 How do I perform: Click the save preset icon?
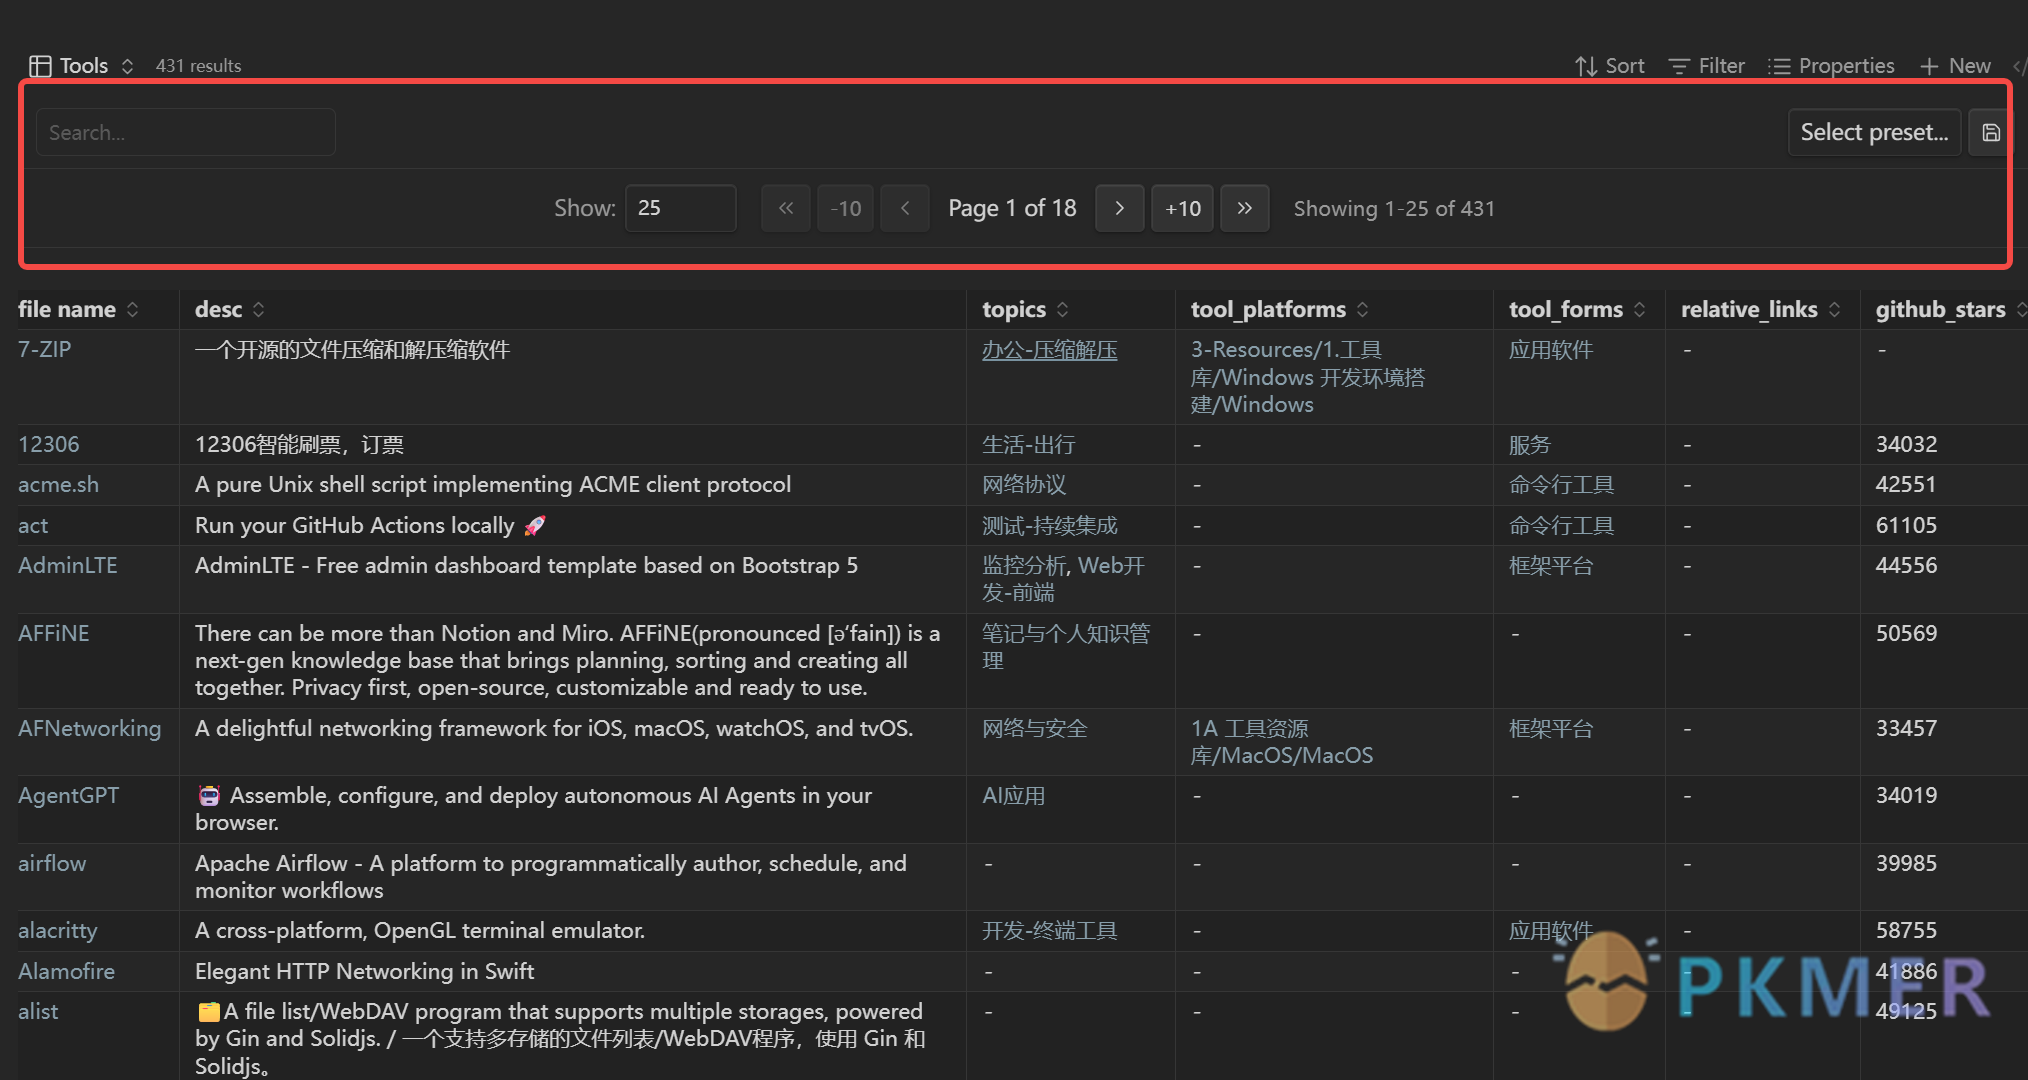point(1990,132)
